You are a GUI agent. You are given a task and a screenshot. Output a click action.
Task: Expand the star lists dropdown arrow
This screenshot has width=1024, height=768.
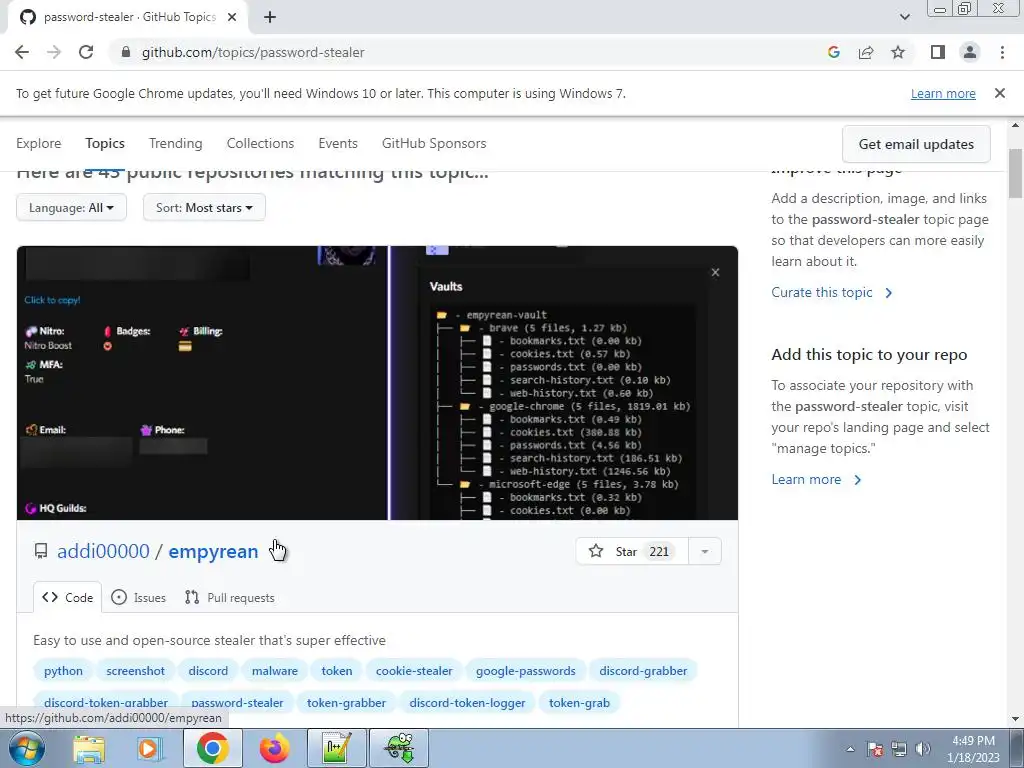[x=704, y=551]
